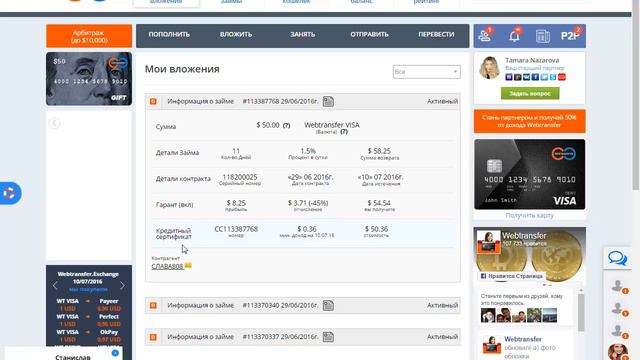Open the lifebuoy support icon on left edge
This screenshot has width=640, height=360.
click(9, 193)
